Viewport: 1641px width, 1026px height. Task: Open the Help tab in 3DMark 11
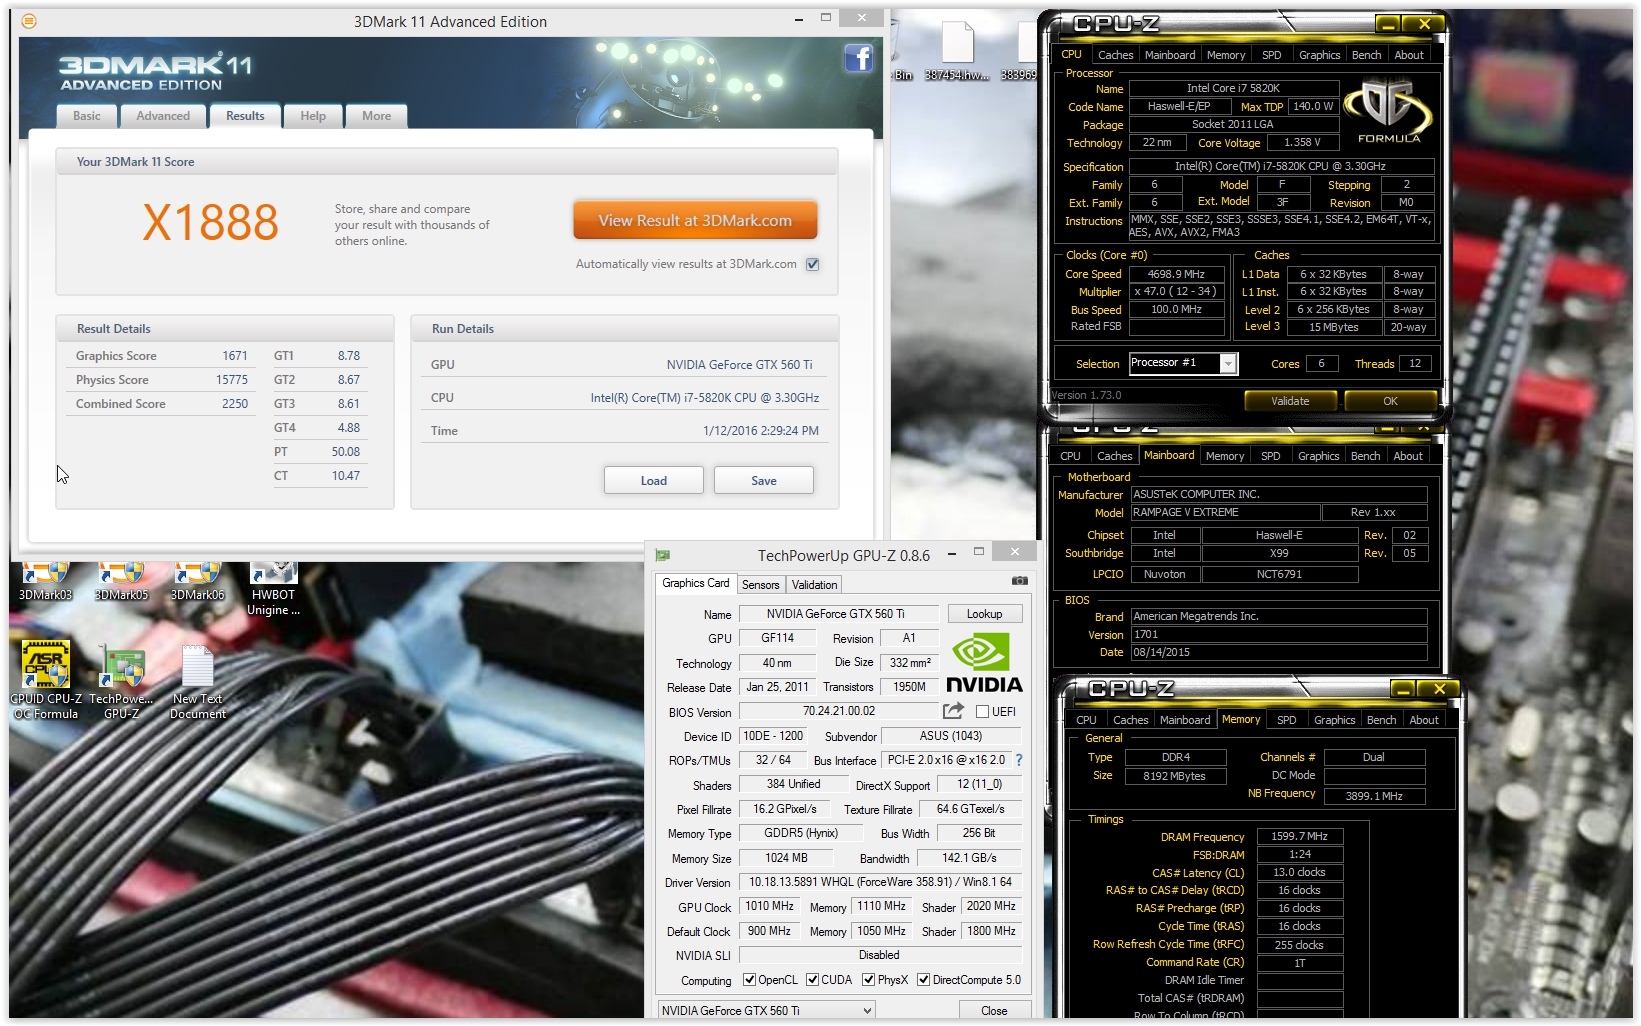pyautogui.click(x=313, y=116)
